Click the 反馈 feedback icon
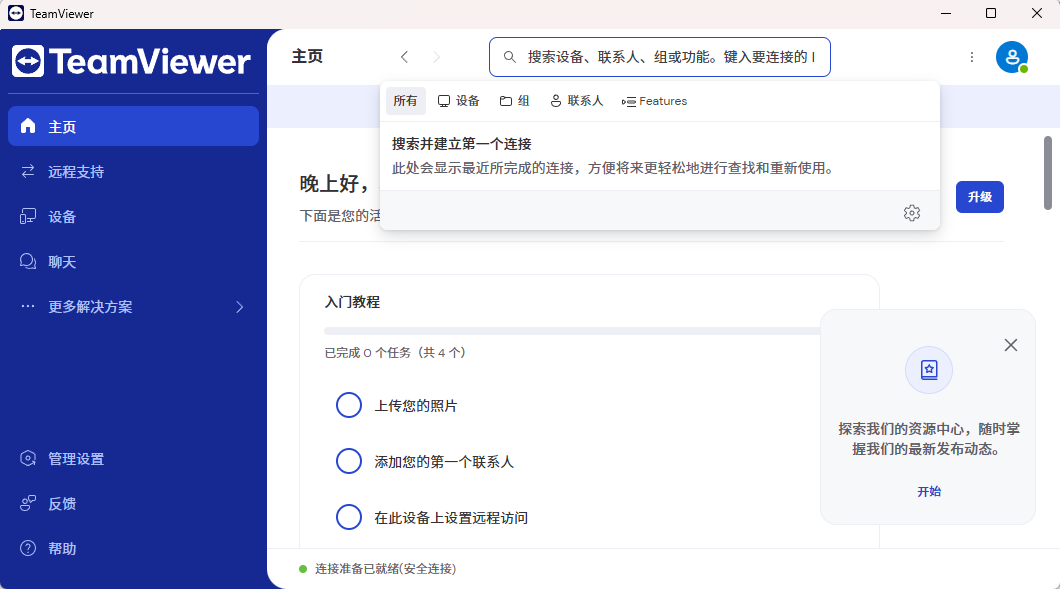Viewport: 1060px width, 589px height. [x=28, y=503]
